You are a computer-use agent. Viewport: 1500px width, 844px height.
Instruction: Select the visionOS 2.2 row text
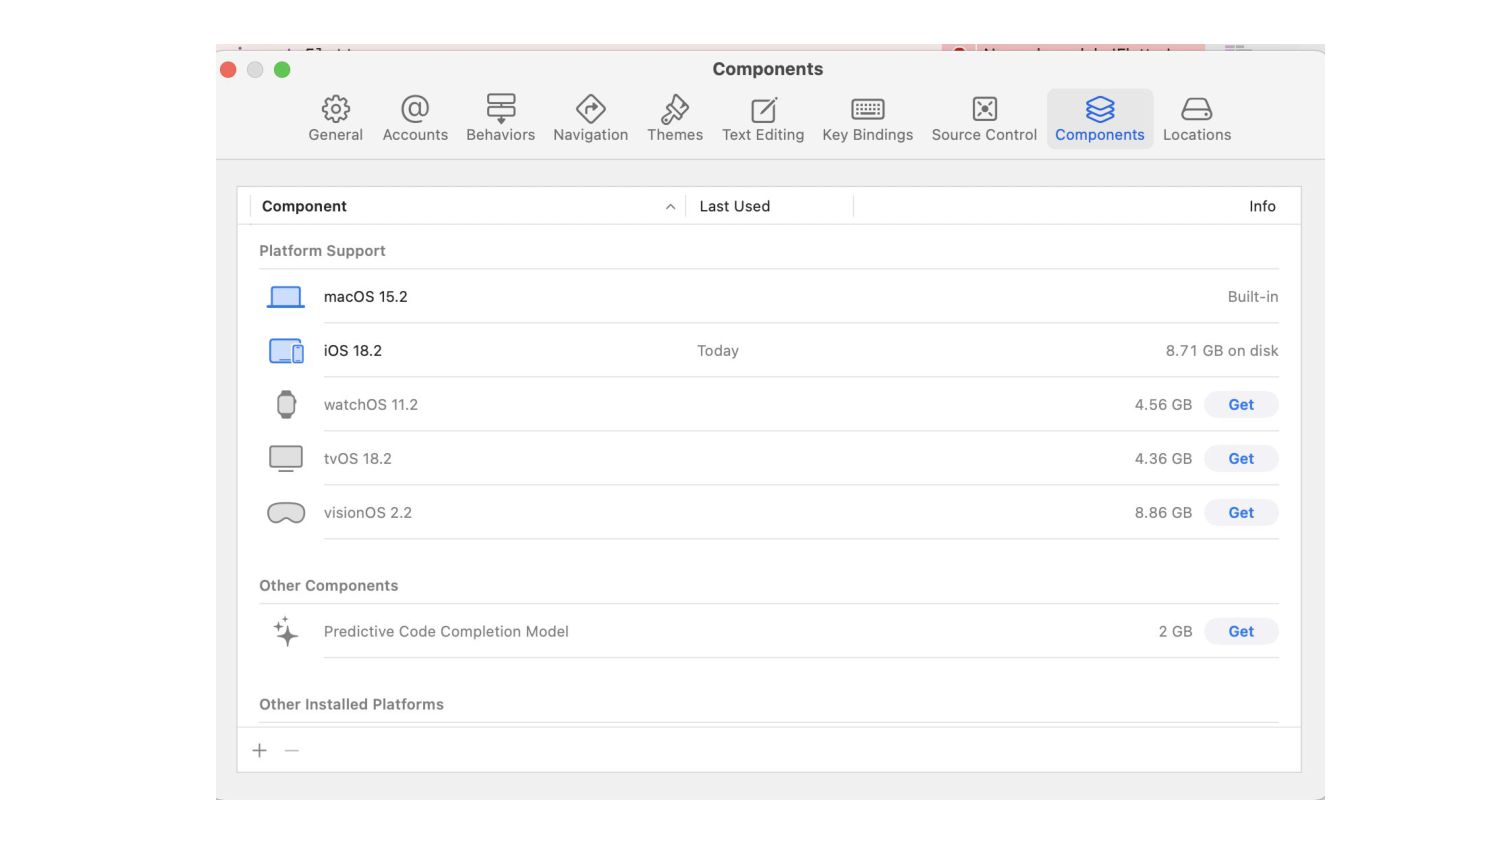[368, 513]
